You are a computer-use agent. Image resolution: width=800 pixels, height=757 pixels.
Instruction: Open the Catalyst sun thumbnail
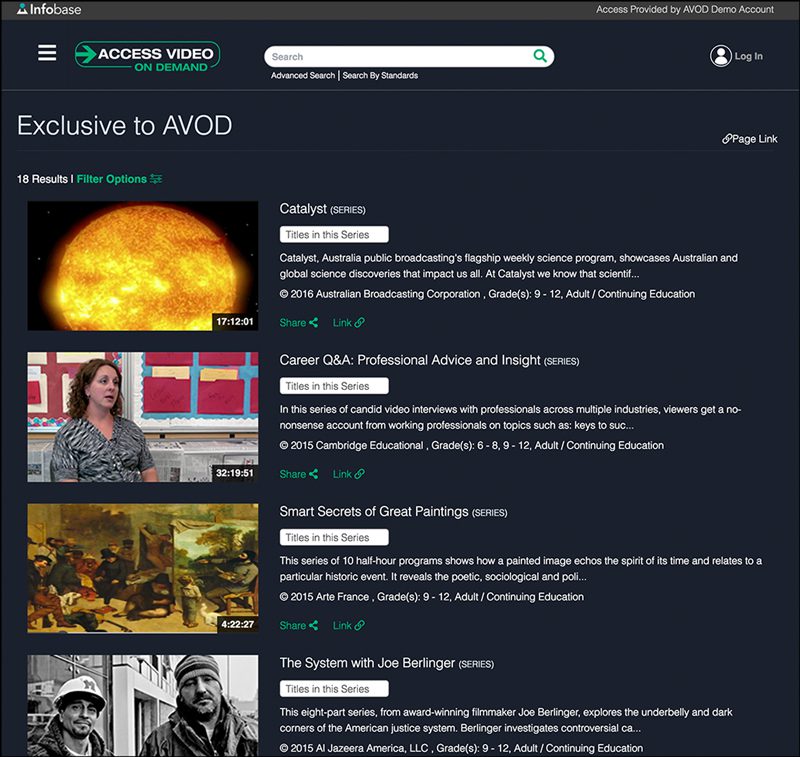coord(143,266)
